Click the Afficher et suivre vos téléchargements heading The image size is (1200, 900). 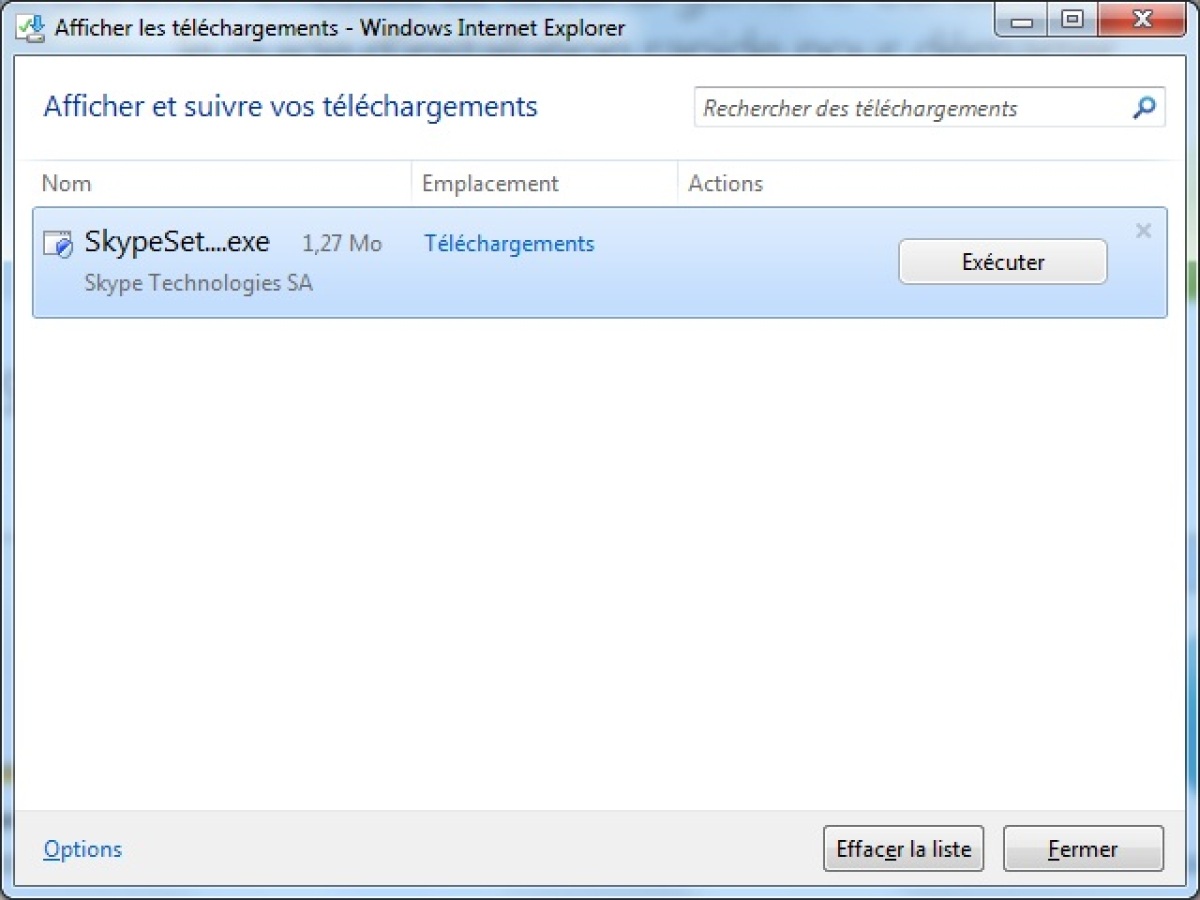point(290,106)
